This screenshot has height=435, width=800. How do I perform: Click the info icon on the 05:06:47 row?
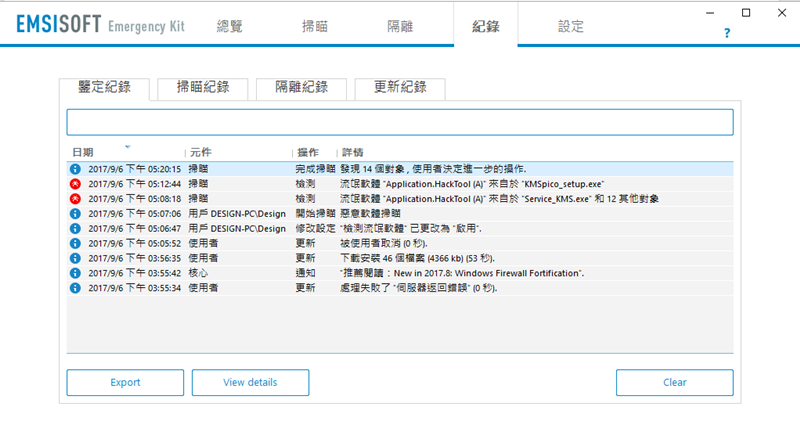coord(75,228)
